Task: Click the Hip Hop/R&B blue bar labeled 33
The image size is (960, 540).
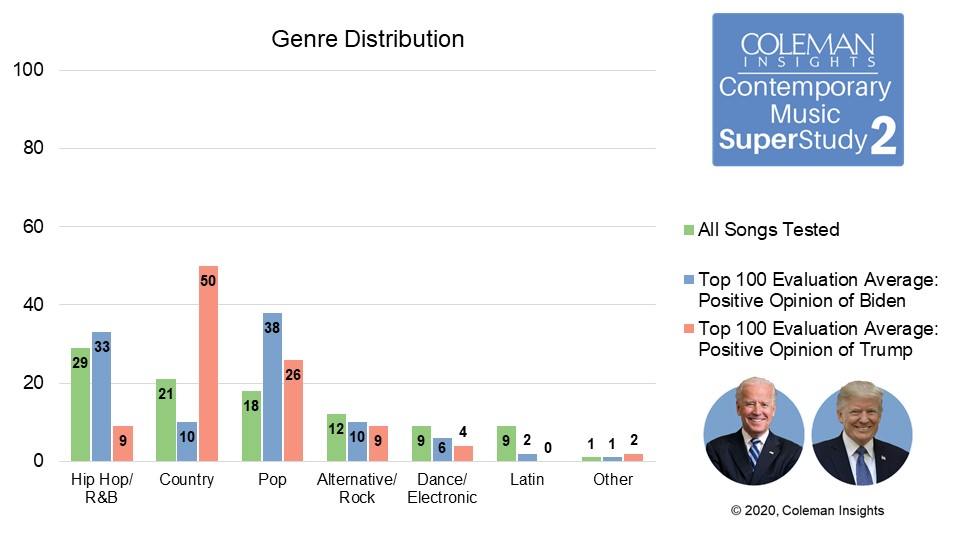Action: pyautogui.click(x=101, y=396)
